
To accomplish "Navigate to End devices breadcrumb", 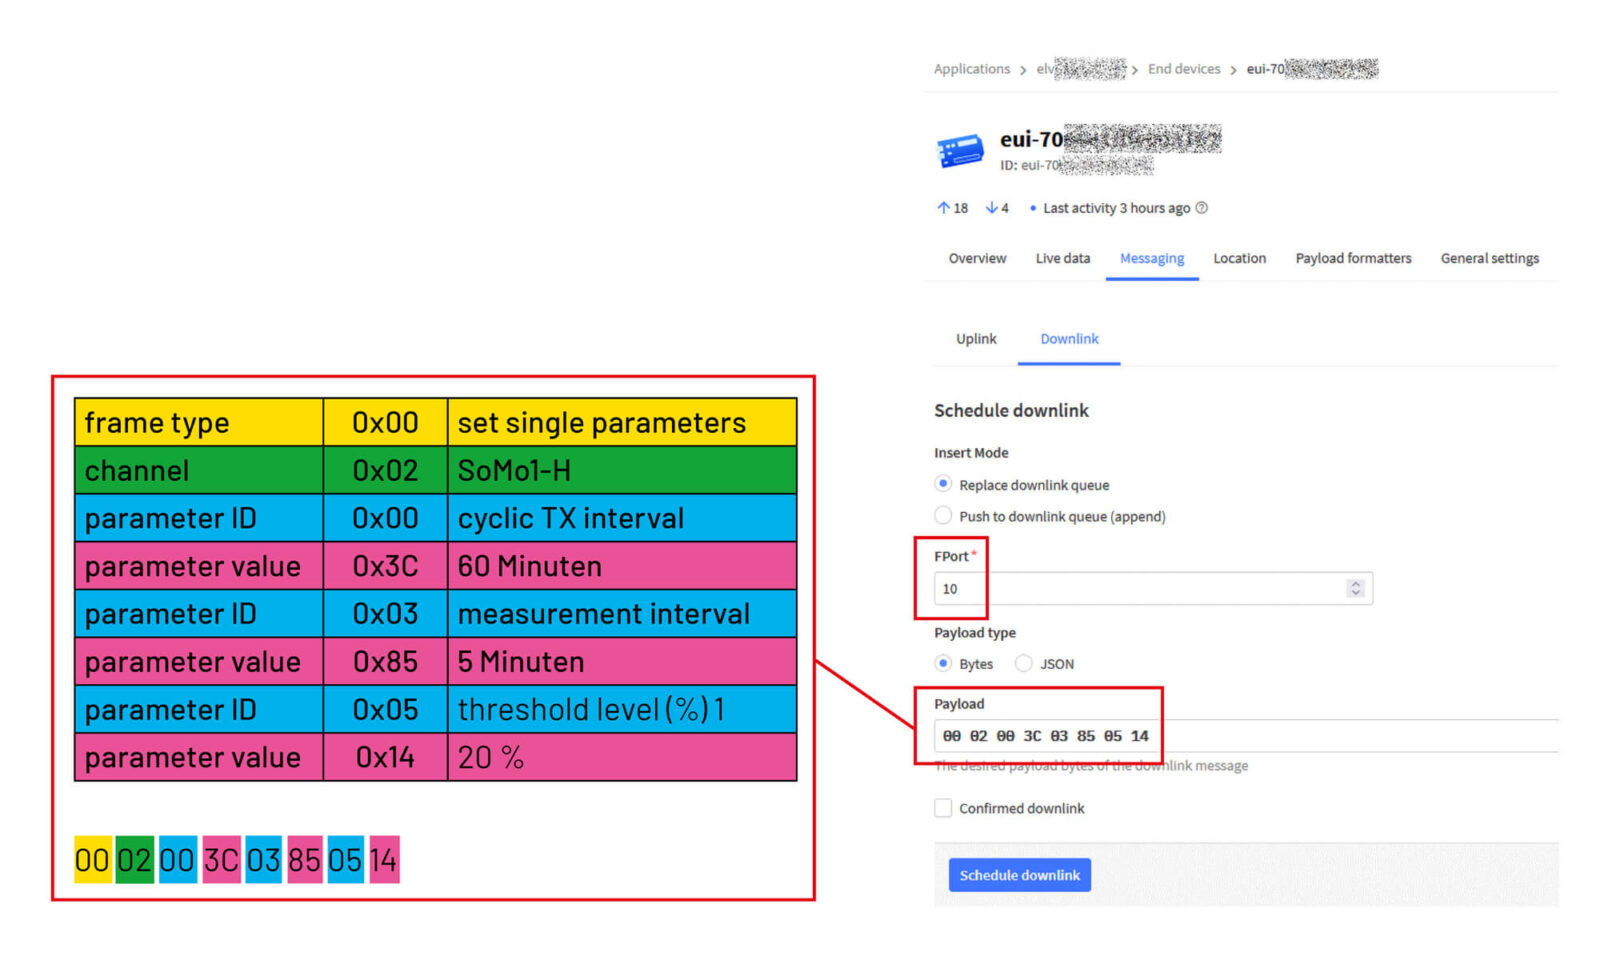I will click(x=1184, y=69).
